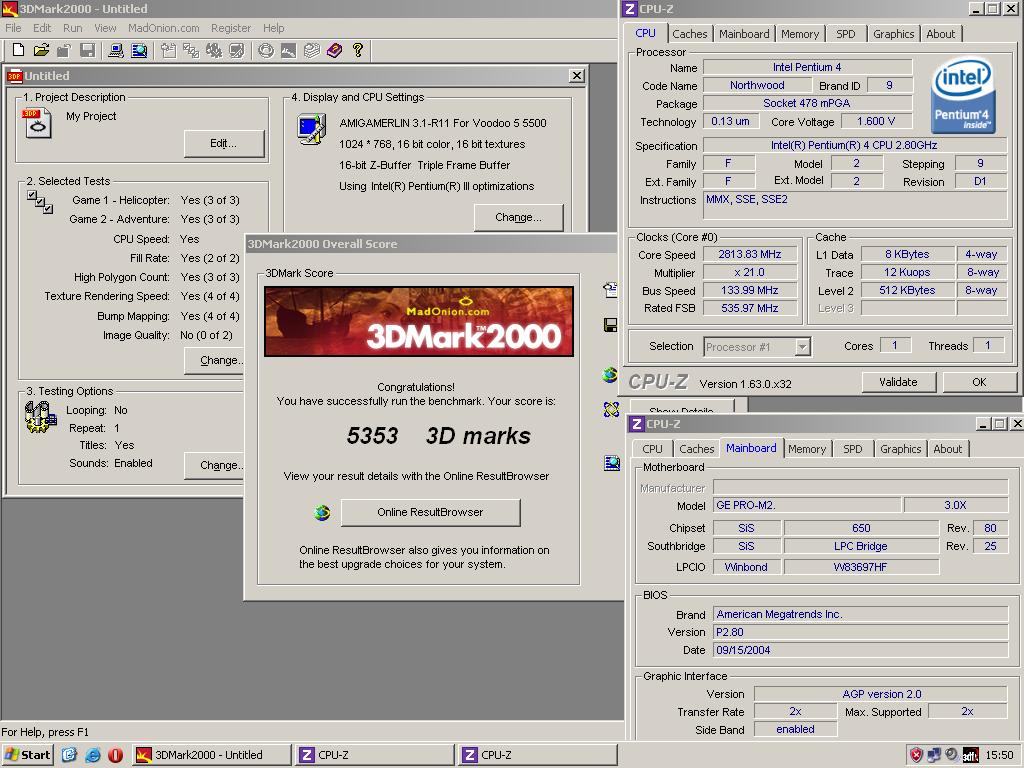Screen dimensions: 1024x768
Task: Click the display settings toolbar icon
Action: (x=236, y=50)
